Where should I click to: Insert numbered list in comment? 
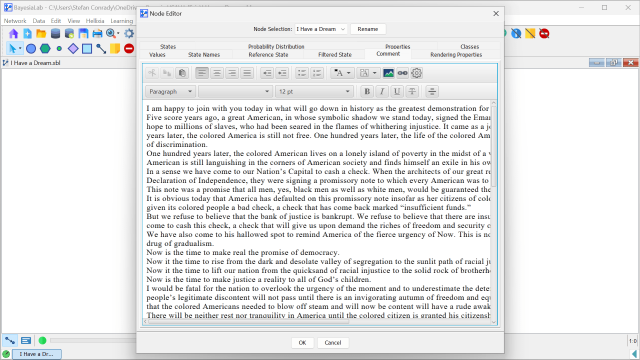click(x=317, y=73)
